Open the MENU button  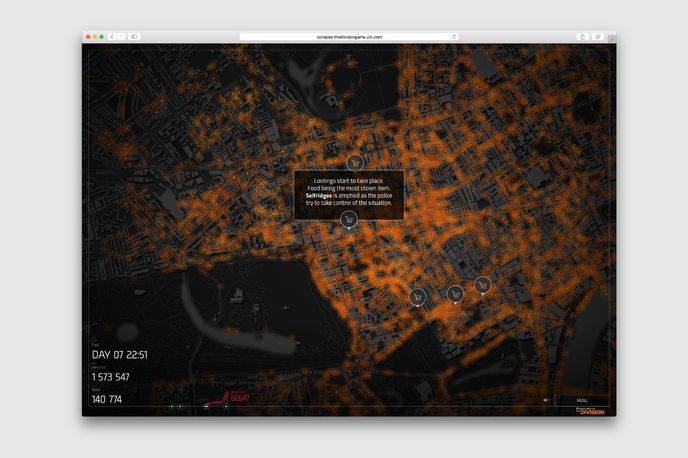click(x=582, y=400)
